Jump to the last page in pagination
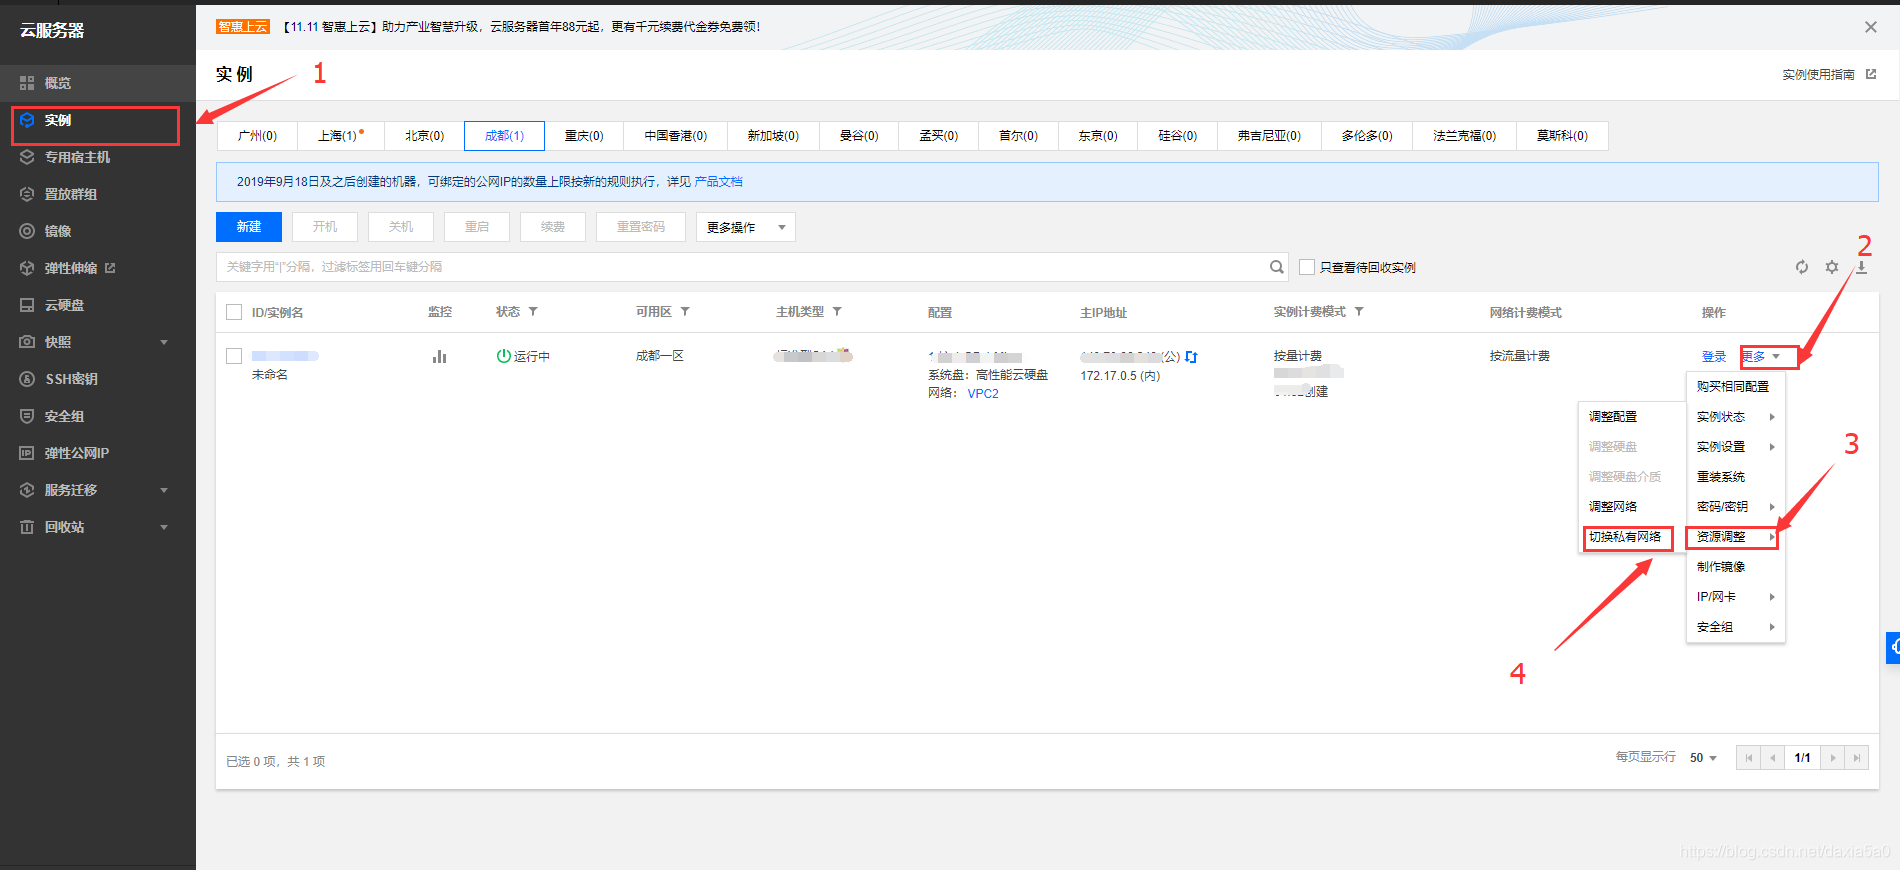Screen dimensions: 1900x870 [x=1857, y=758]
